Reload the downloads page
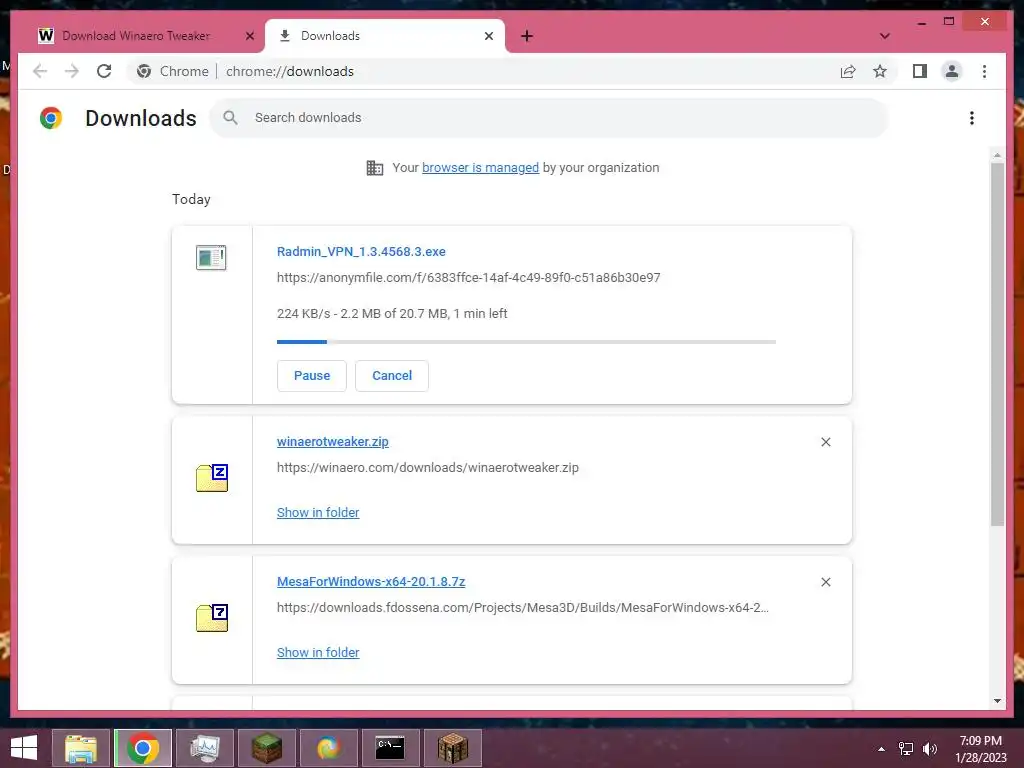This screenshot has height=768, width=1024. 104,71
